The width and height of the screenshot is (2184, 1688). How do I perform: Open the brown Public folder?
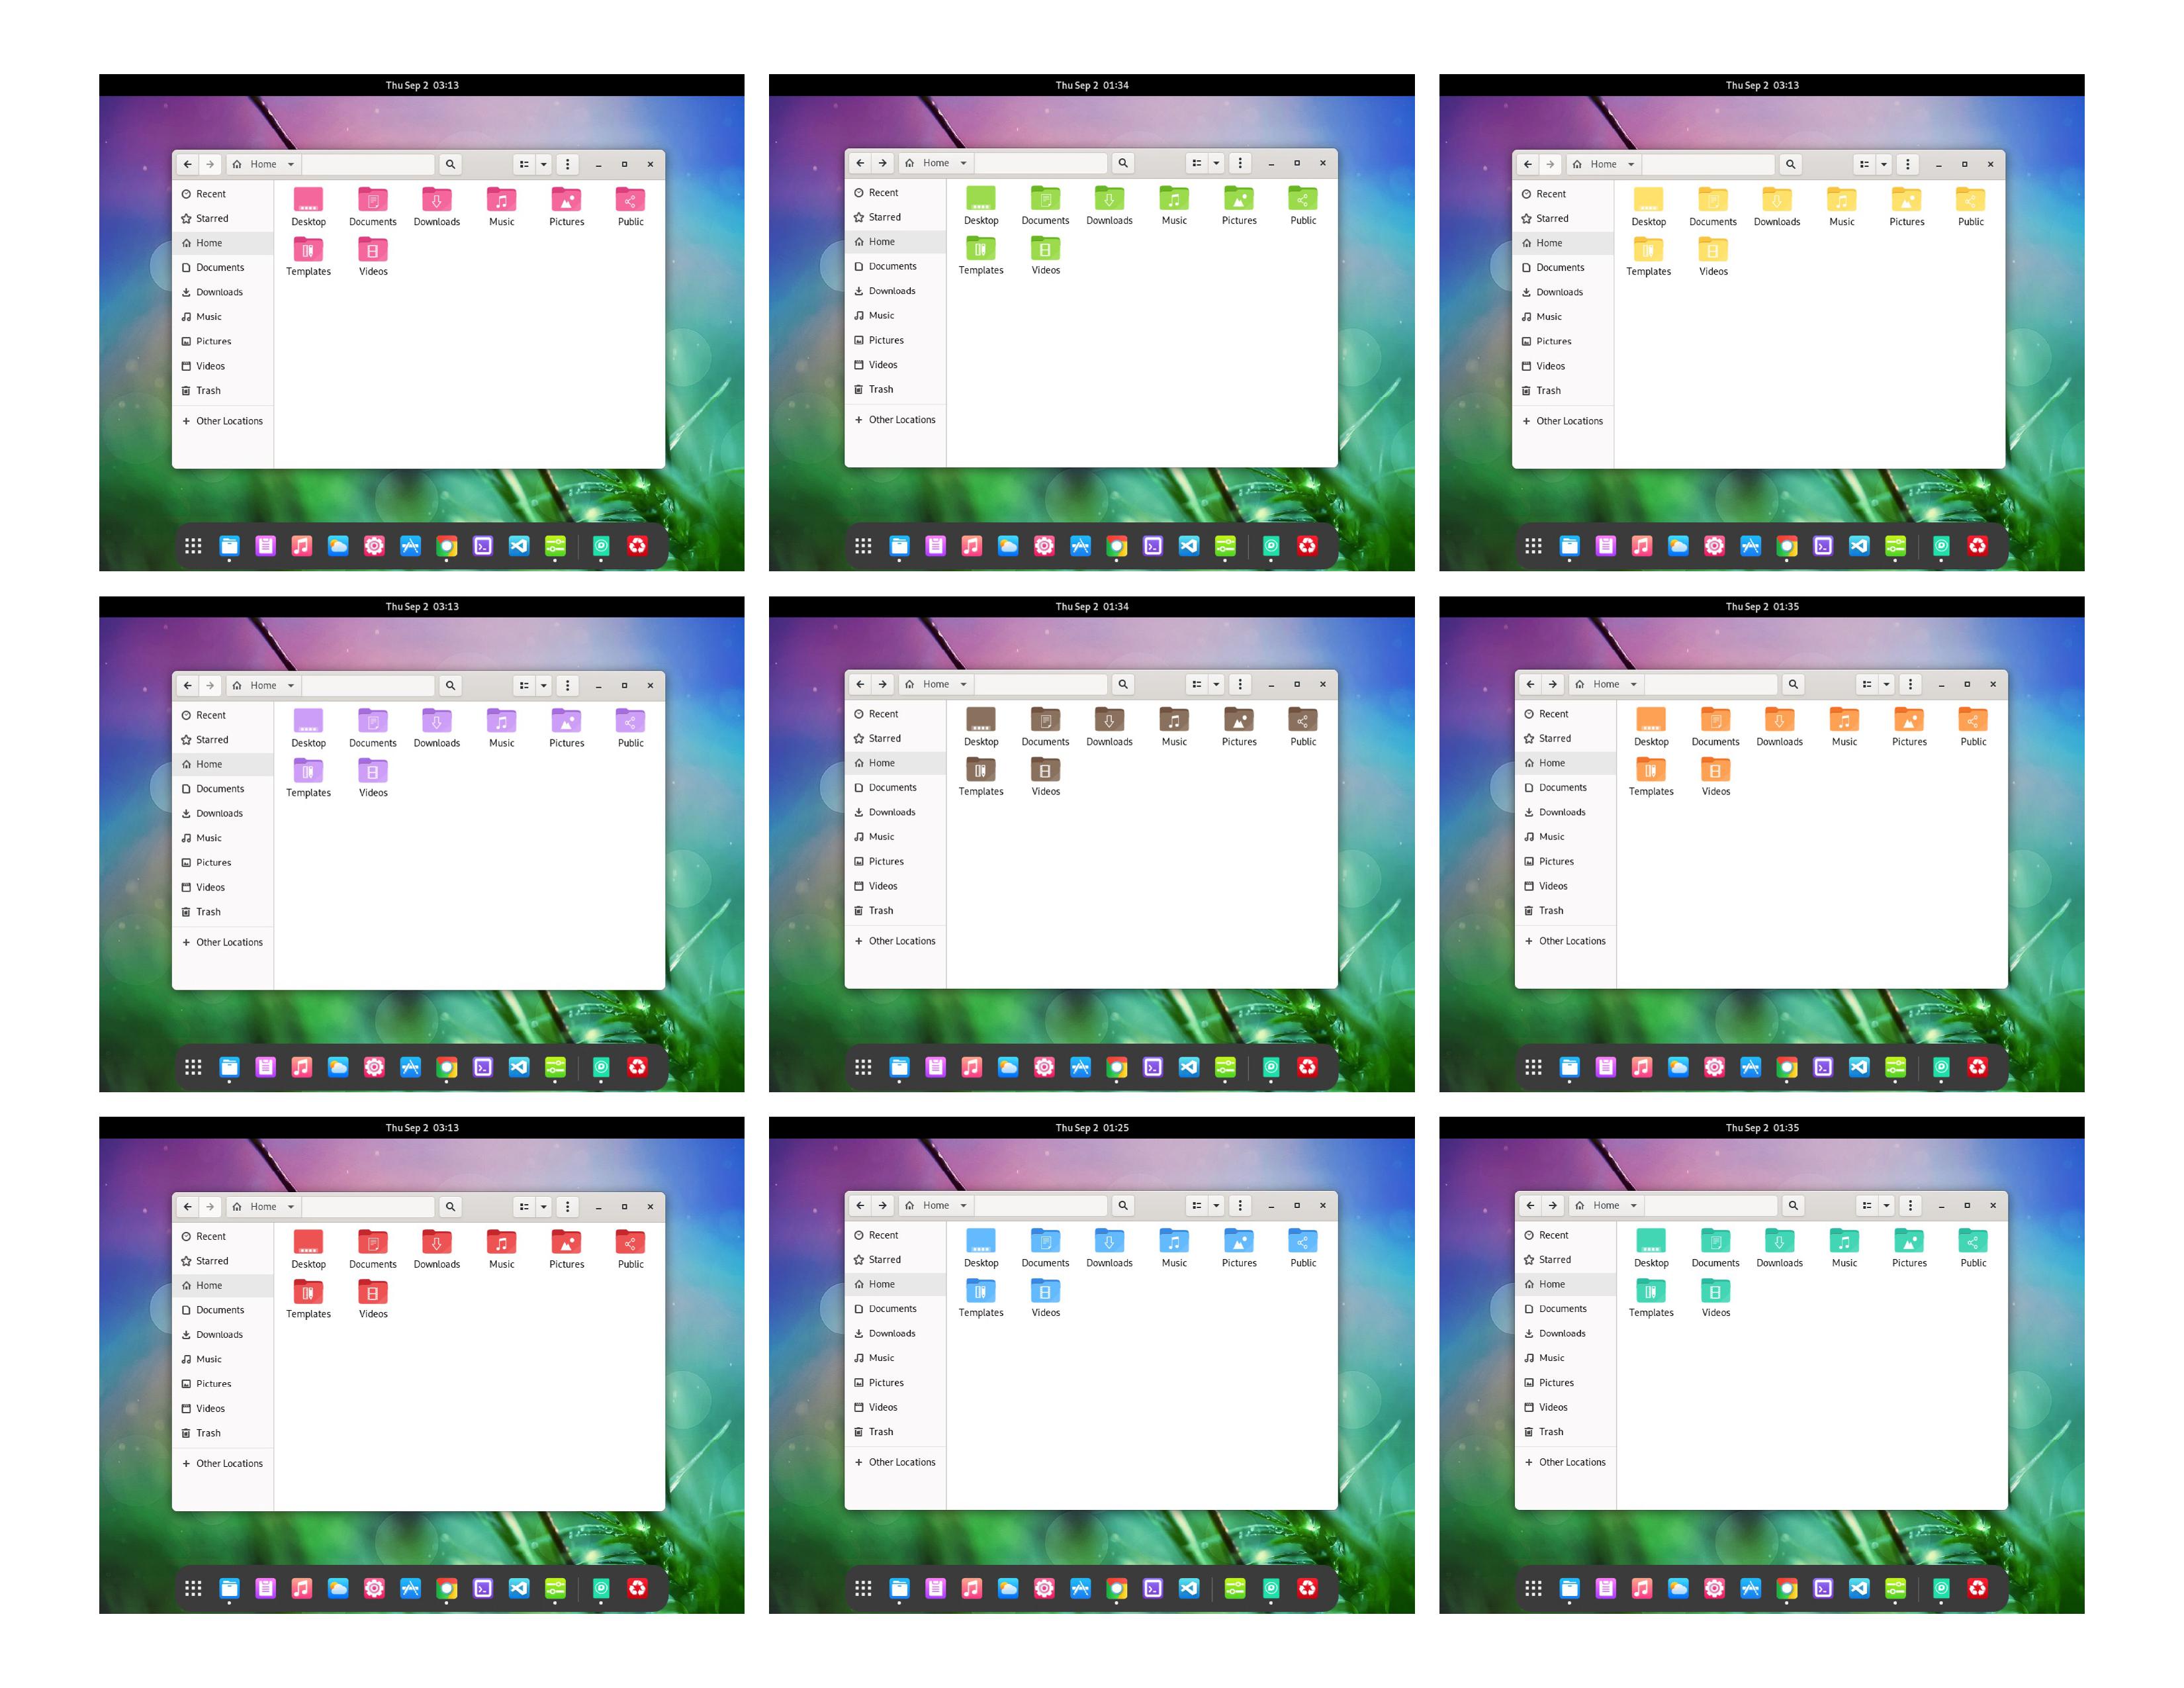pyautogui.click(x=1303, y=719)
